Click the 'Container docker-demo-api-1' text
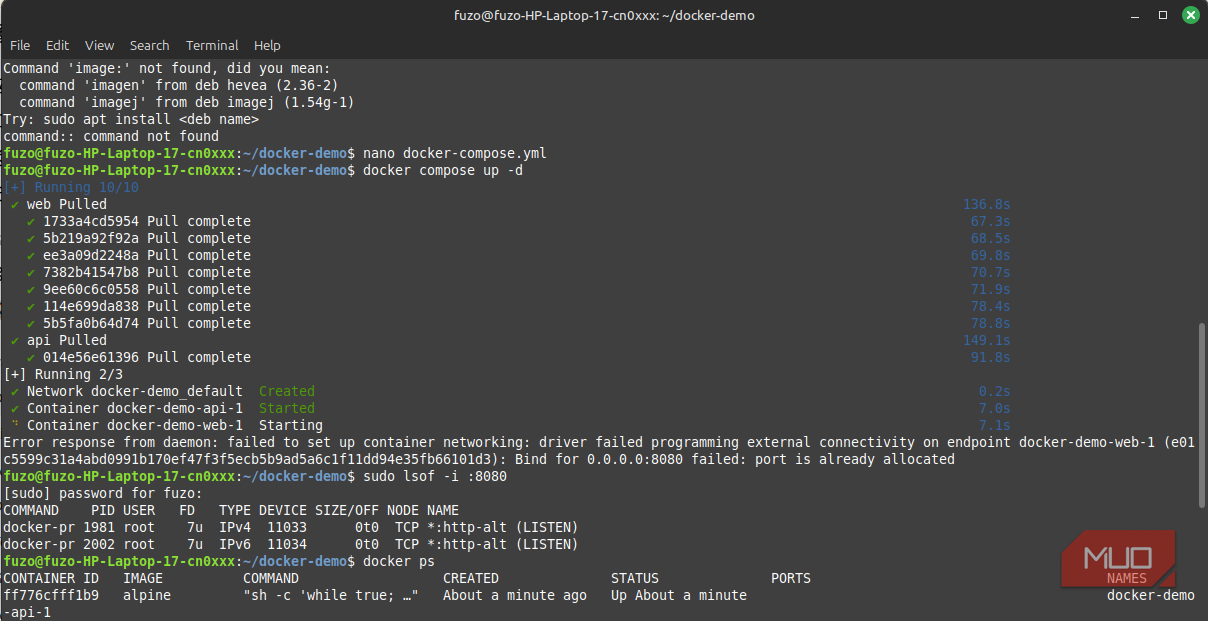The image size is (1208, 621). click(x=135, y=408)
